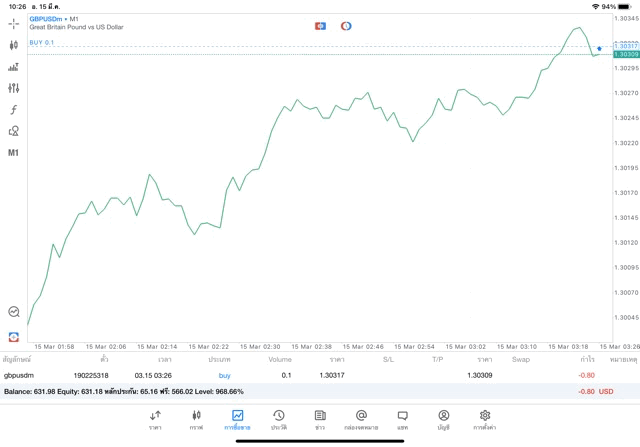
Task: Tap the 0.1 volume cell
Action: [287, 375]
